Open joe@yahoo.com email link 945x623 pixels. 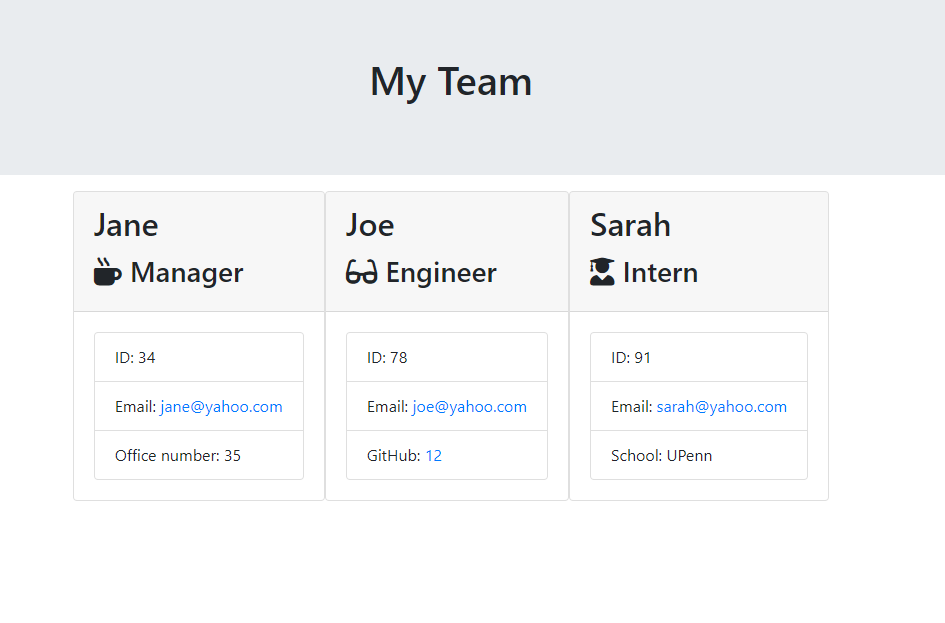point(469,407)
